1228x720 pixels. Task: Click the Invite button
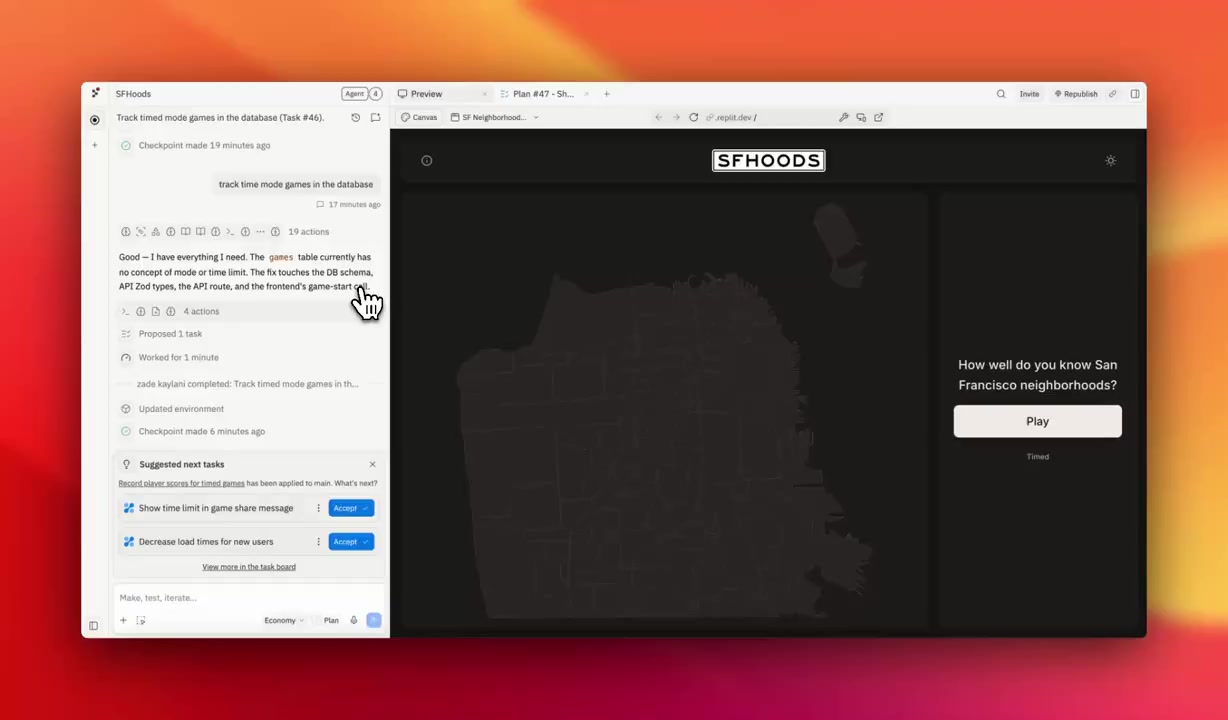[x=1029, y=94]
